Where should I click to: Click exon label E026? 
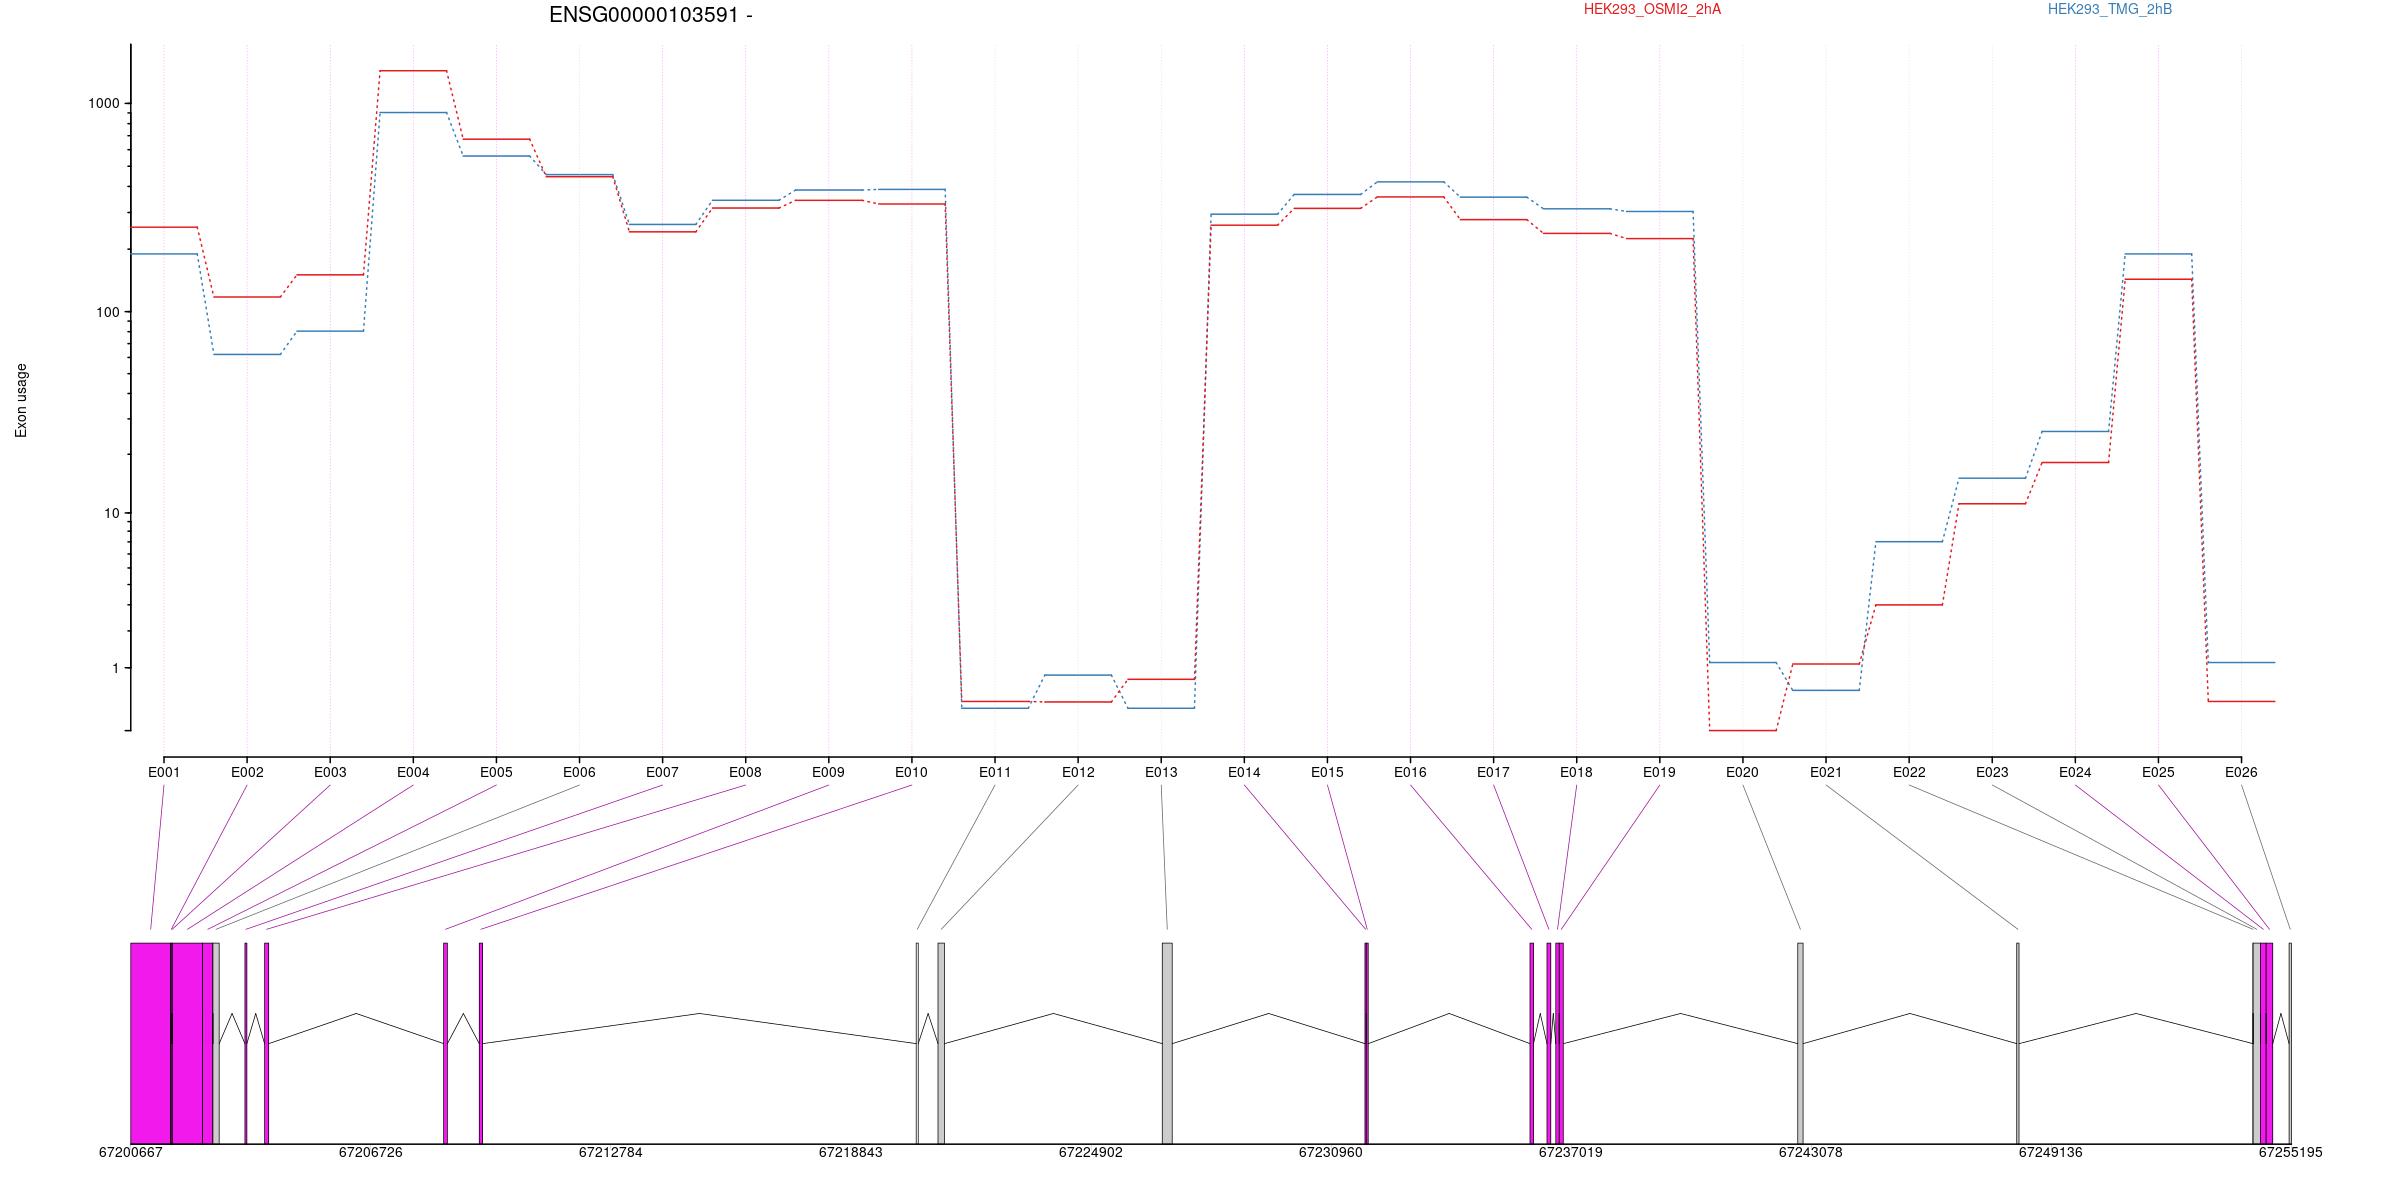[2241, 772]
